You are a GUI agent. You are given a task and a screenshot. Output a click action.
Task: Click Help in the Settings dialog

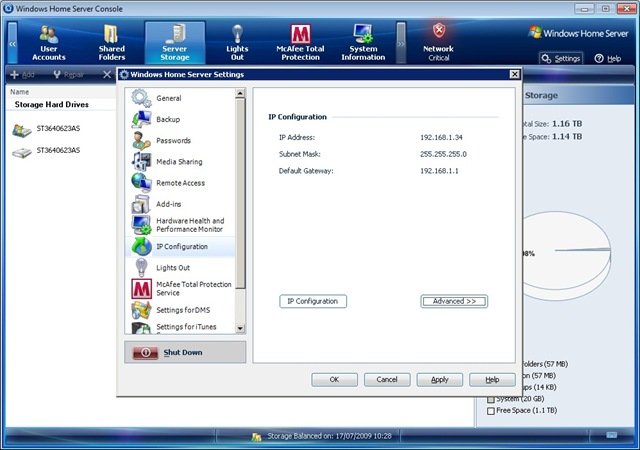492,380
